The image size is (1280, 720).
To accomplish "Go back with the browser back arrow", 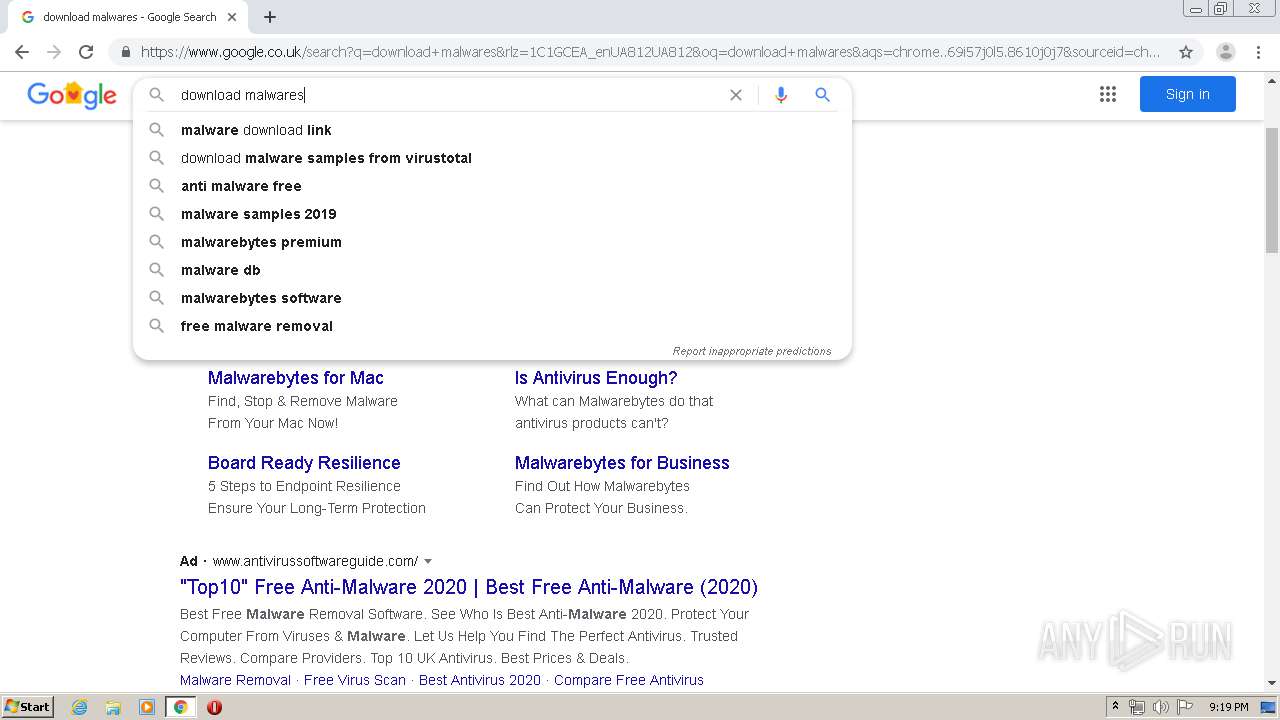I will pos(22,52).
